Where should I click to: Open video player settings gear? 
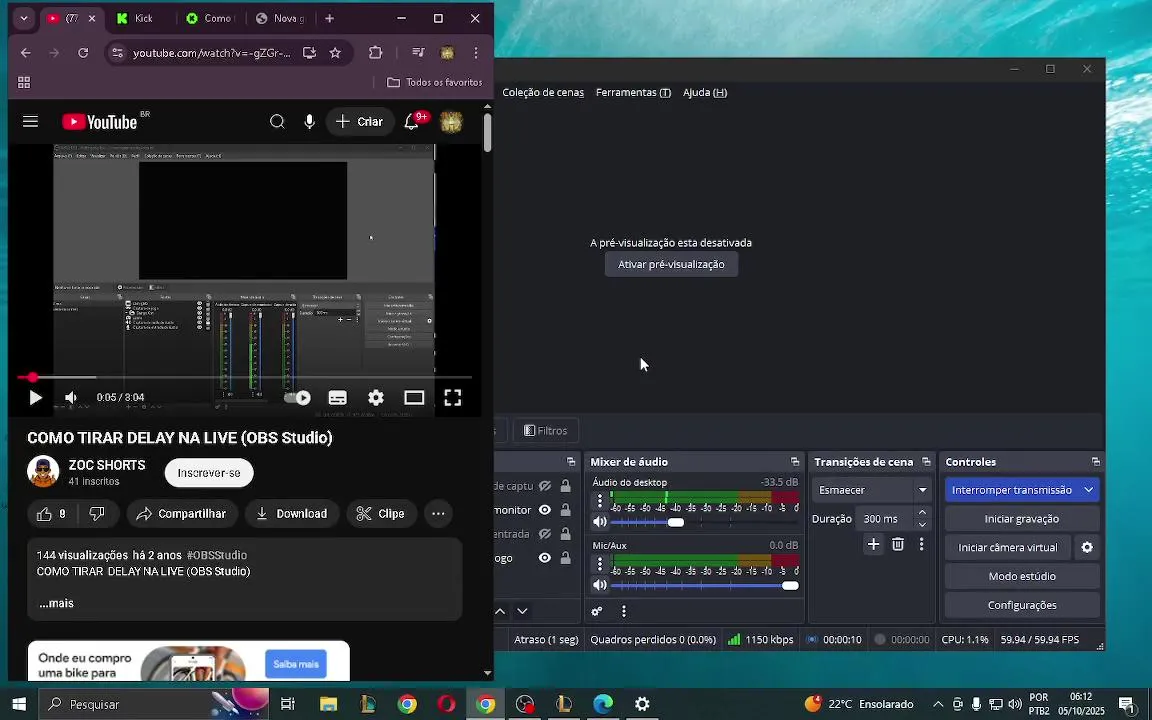click(x=376, y=397)
